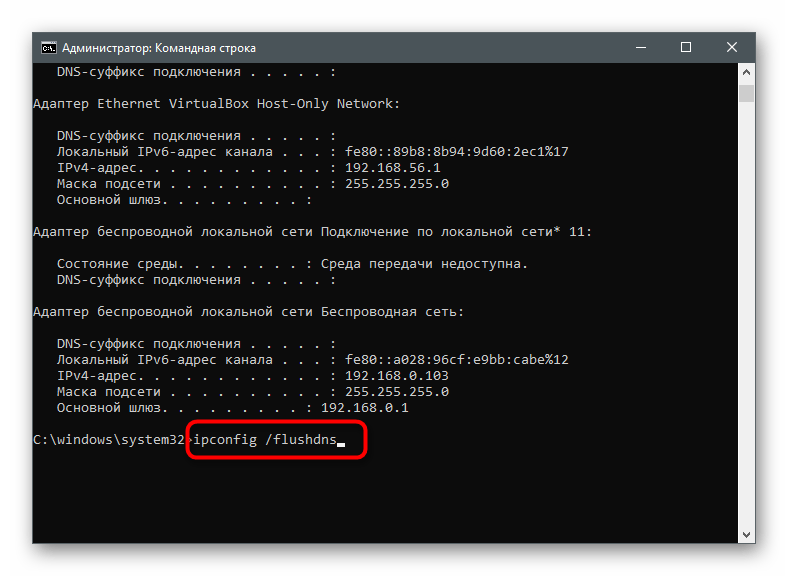The image size is (788, 576).
Task: Click the IPv6 address fe80::a028:96cf:e9bb:cabe%12
Action: tap(456, 359)
